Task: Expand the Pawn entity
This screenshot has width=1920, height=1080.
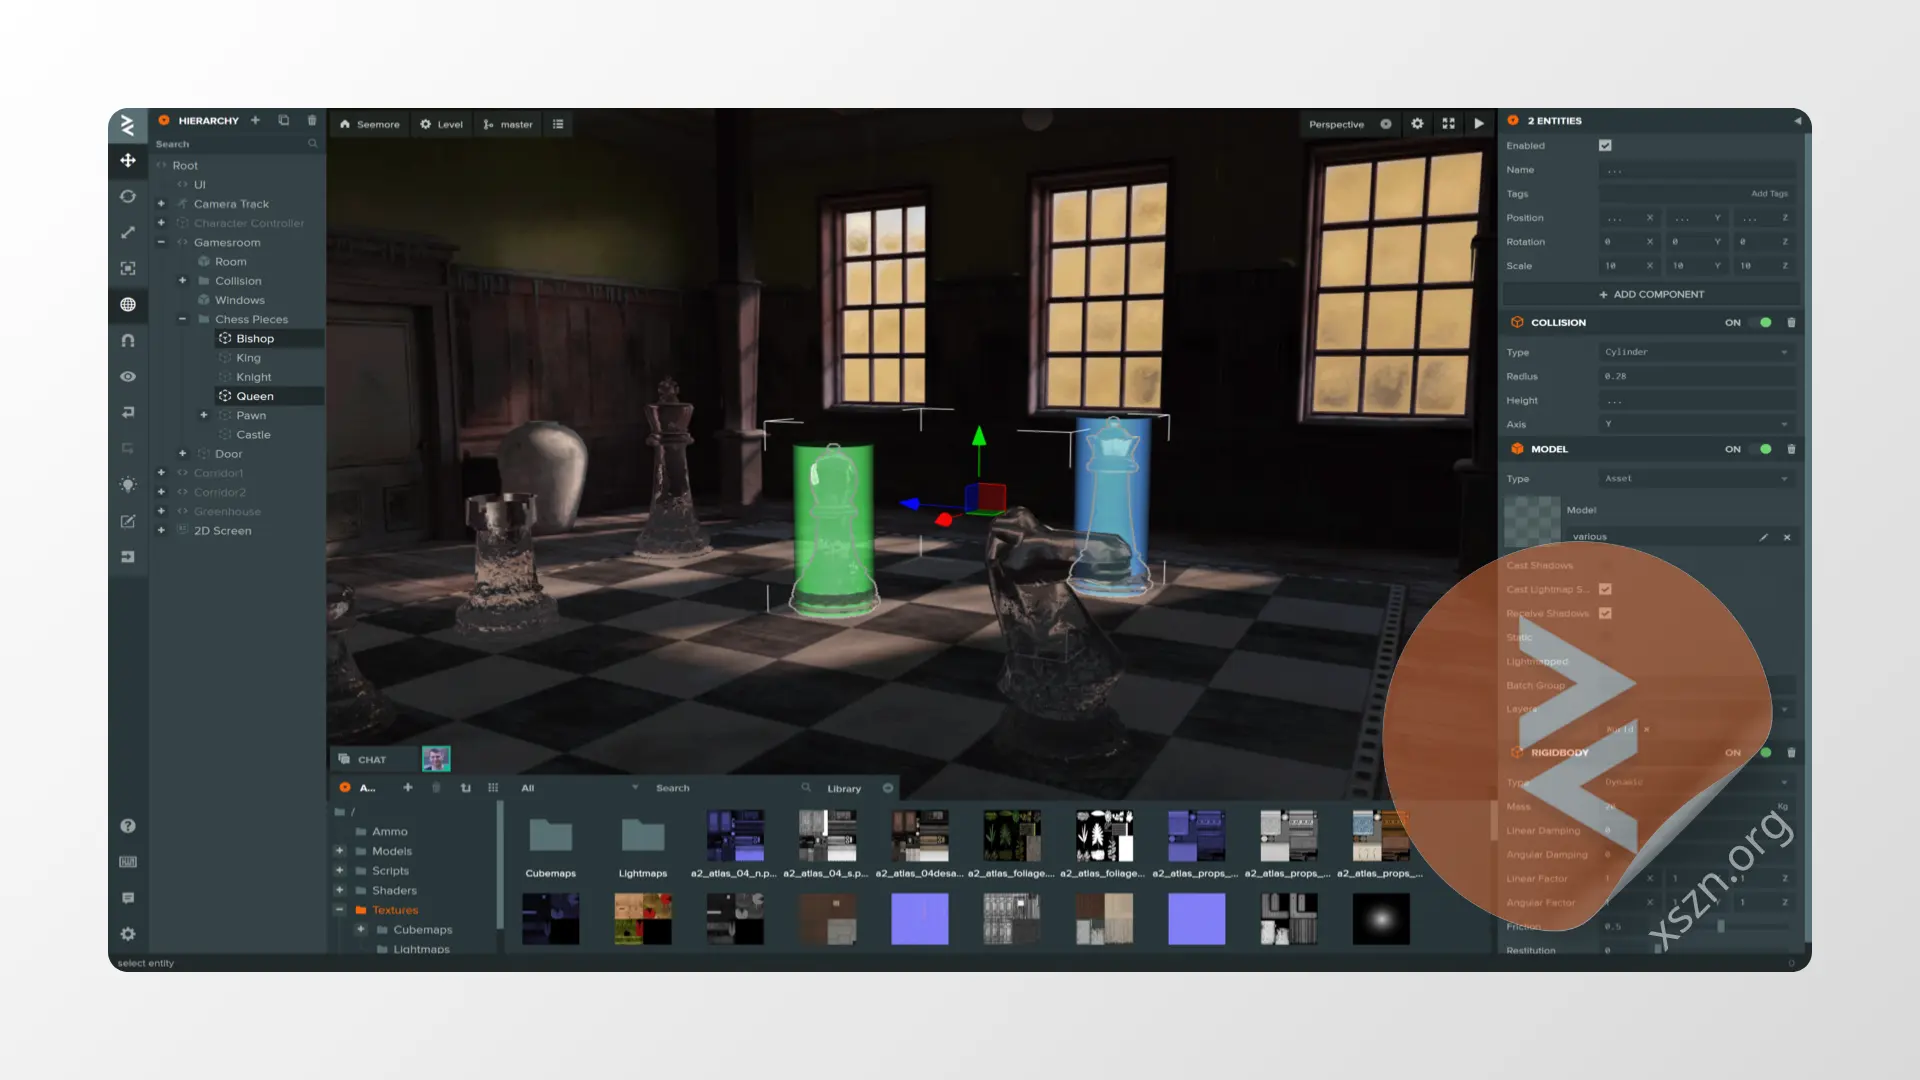Action: tap(204, 415)
